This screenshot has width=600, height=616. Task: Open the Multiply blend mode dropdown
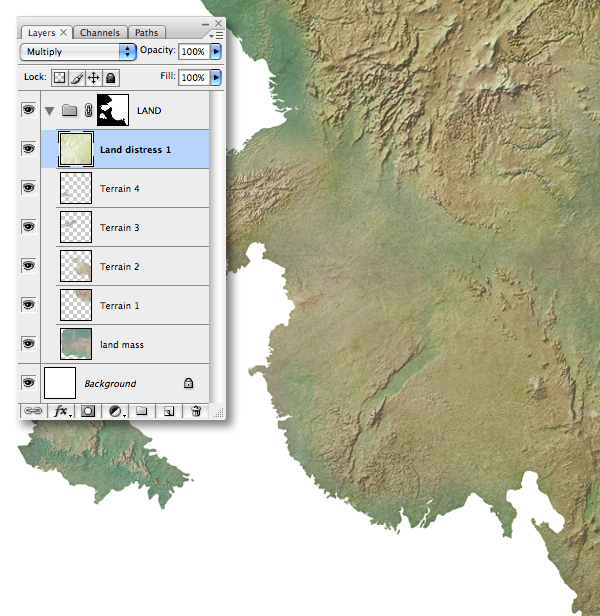point(78,52)
